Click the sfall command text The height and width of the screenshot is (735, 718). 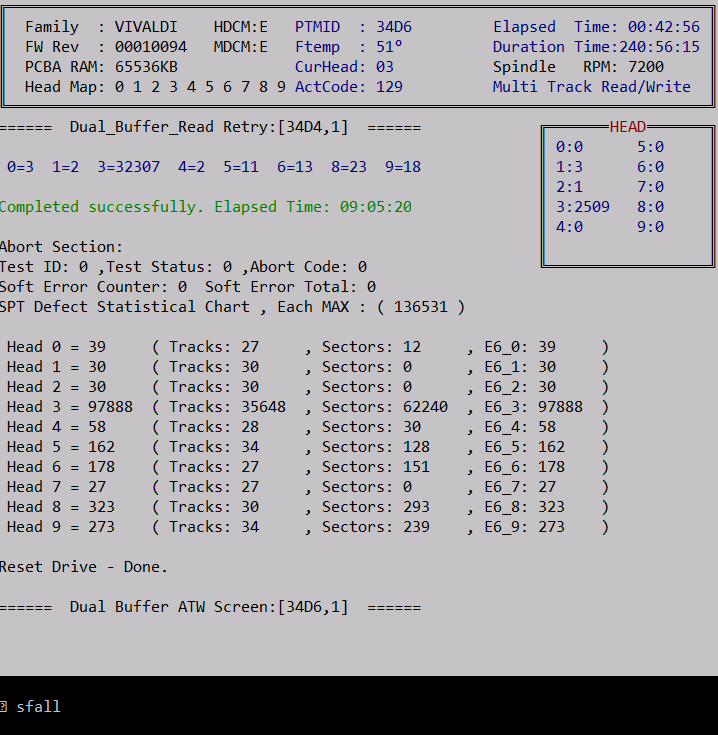38,707
